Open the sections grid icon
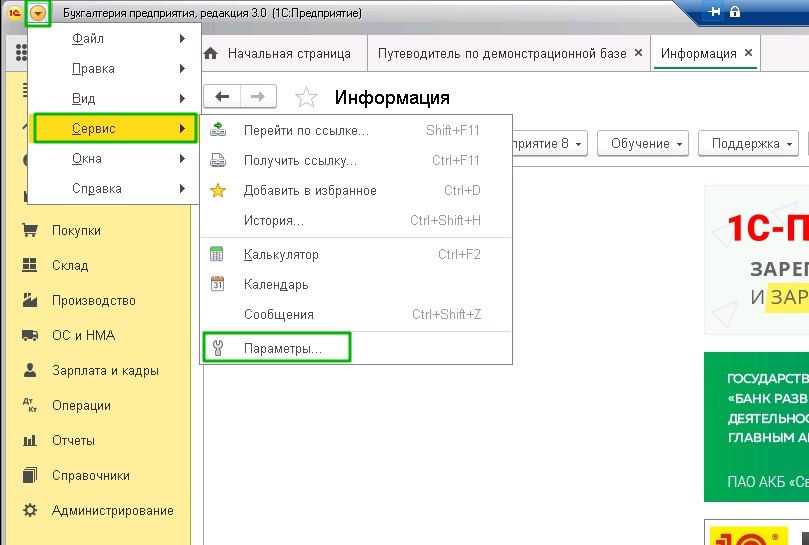The height and width of the screenshot is (545, 809). [x=21, y=53]
